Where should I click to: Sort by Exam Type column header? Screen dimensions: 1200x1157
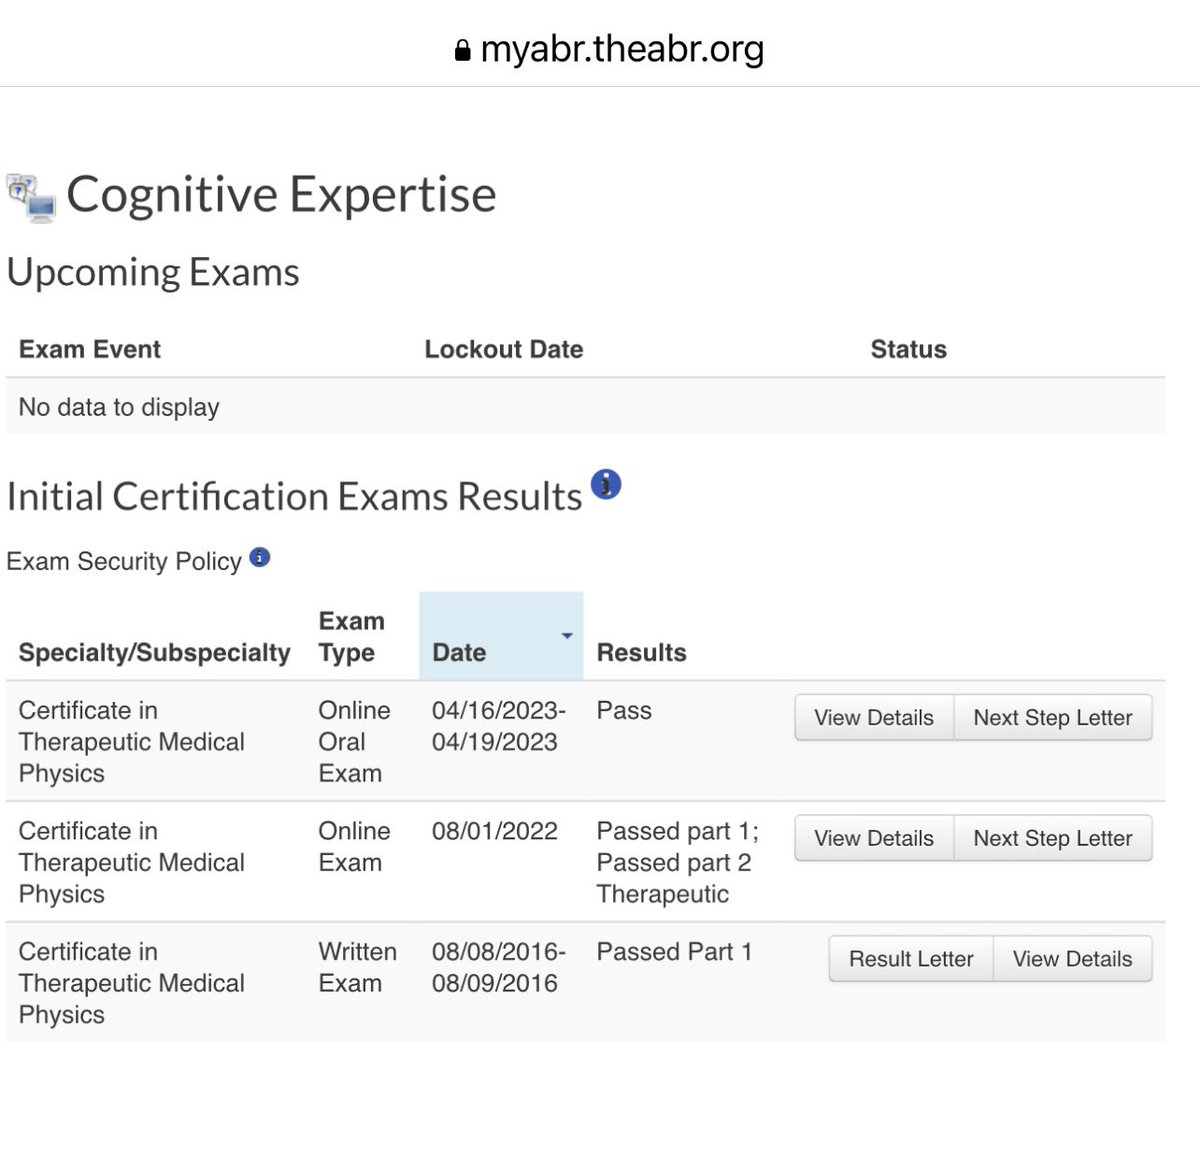tap(351, 637)
